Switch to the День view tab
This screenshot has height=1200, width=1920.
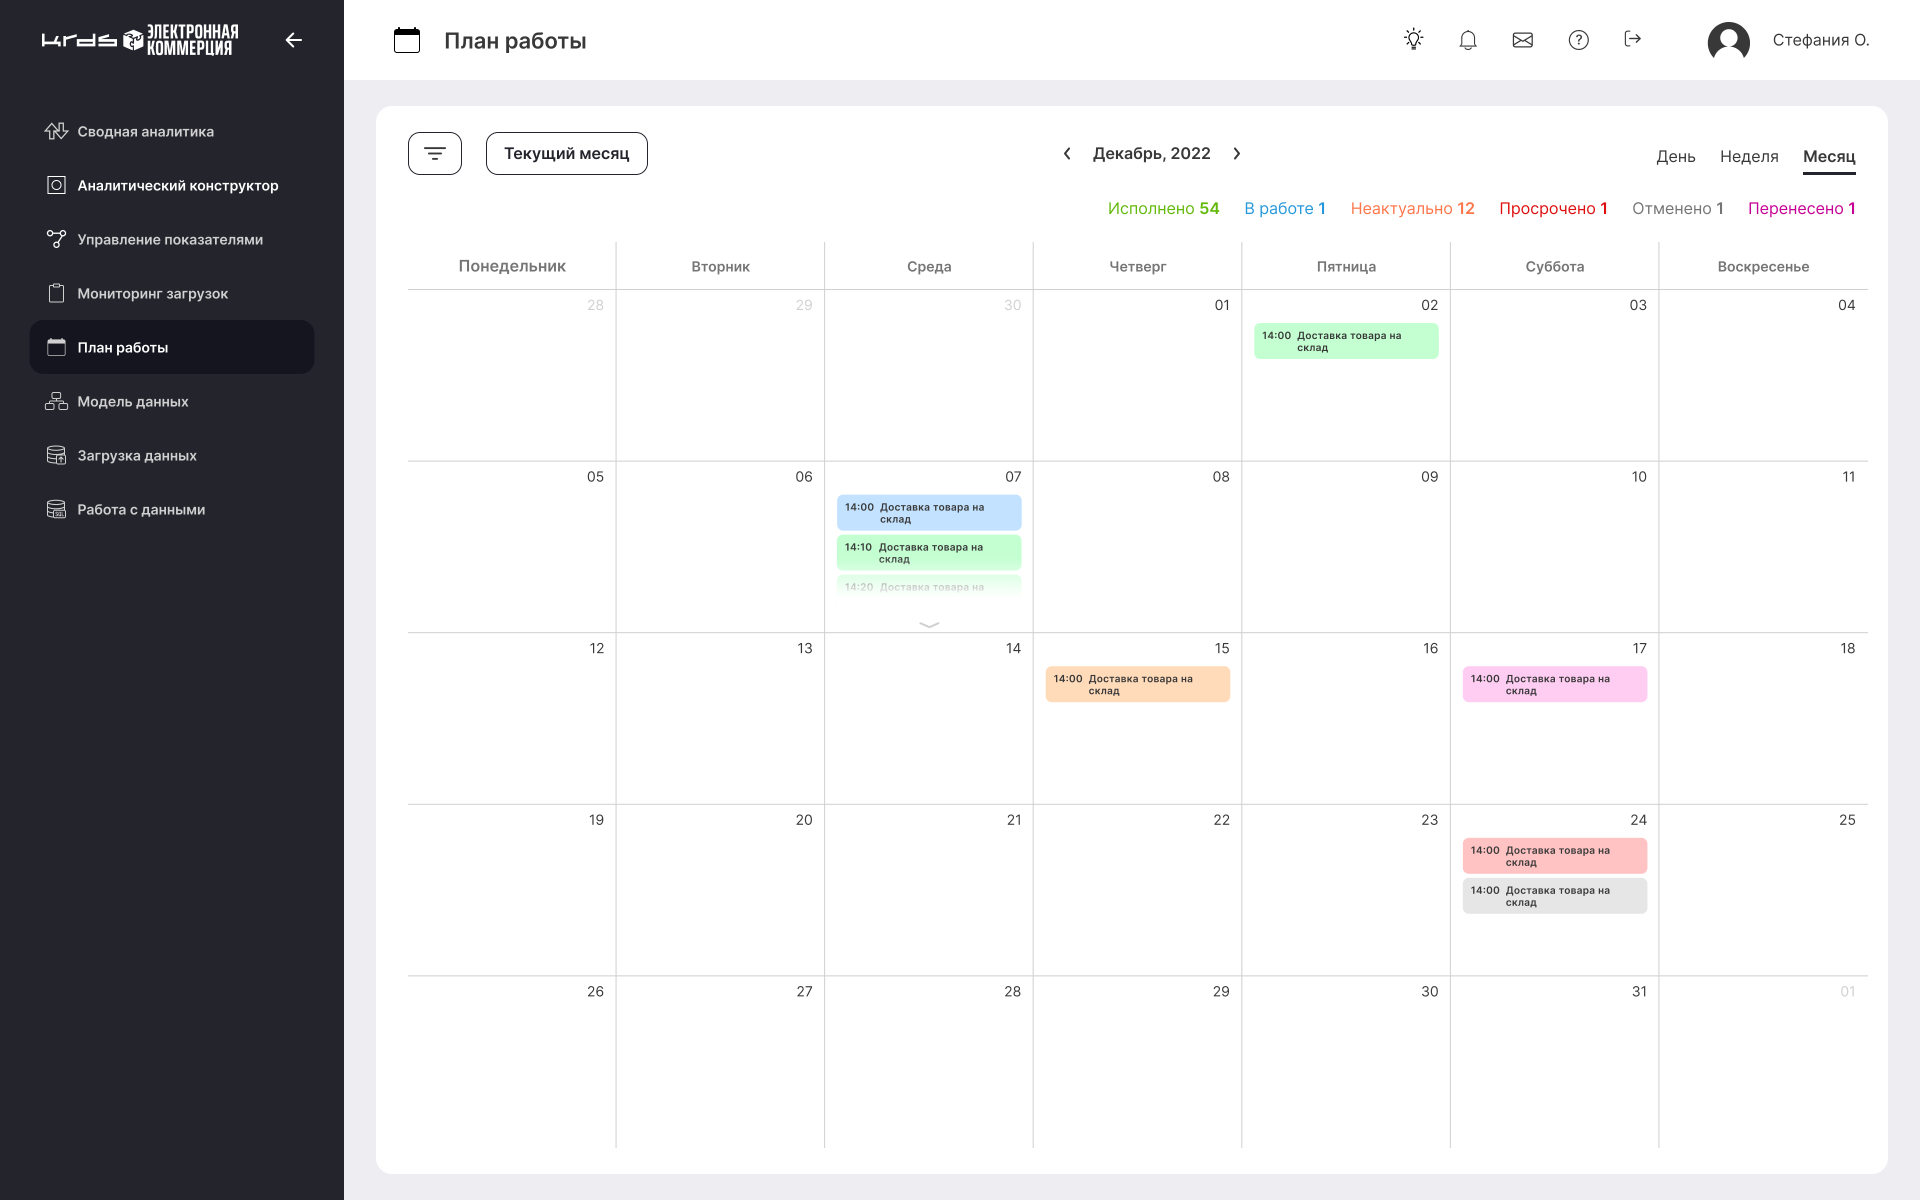tap(1675, 156)
